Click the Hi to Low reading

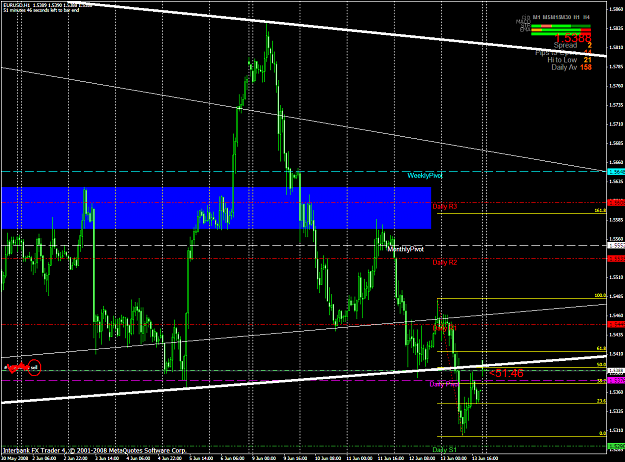[569, 60]
